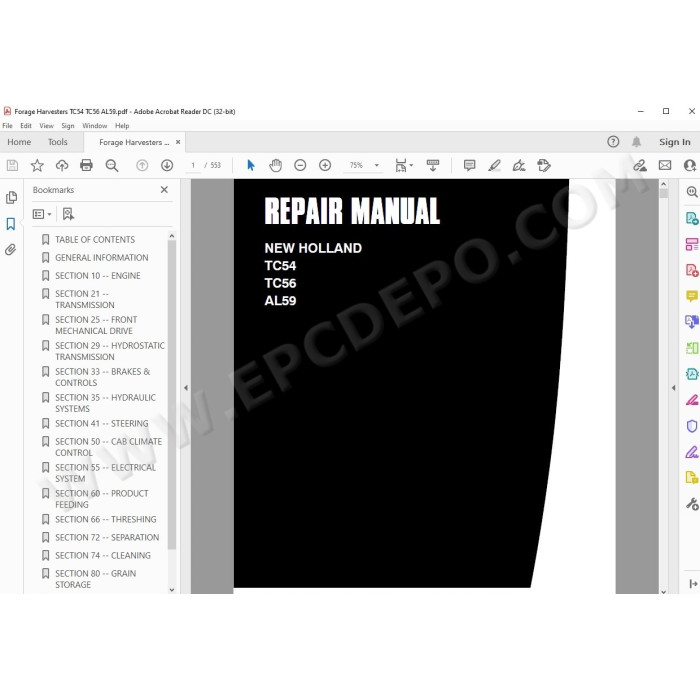This screenshot has width=700, height=700.
Task: Open the Sign menu
Action: click(x=68, y=126)
